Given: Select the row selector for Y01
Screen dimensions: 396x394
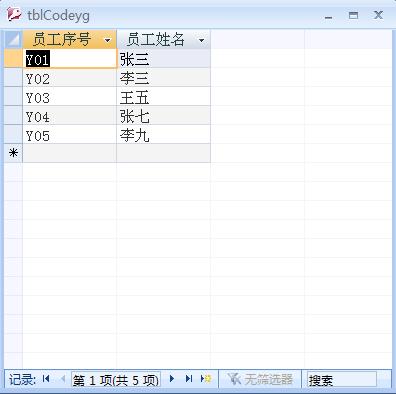Looking at the screenshot, I should pos(13,59).
